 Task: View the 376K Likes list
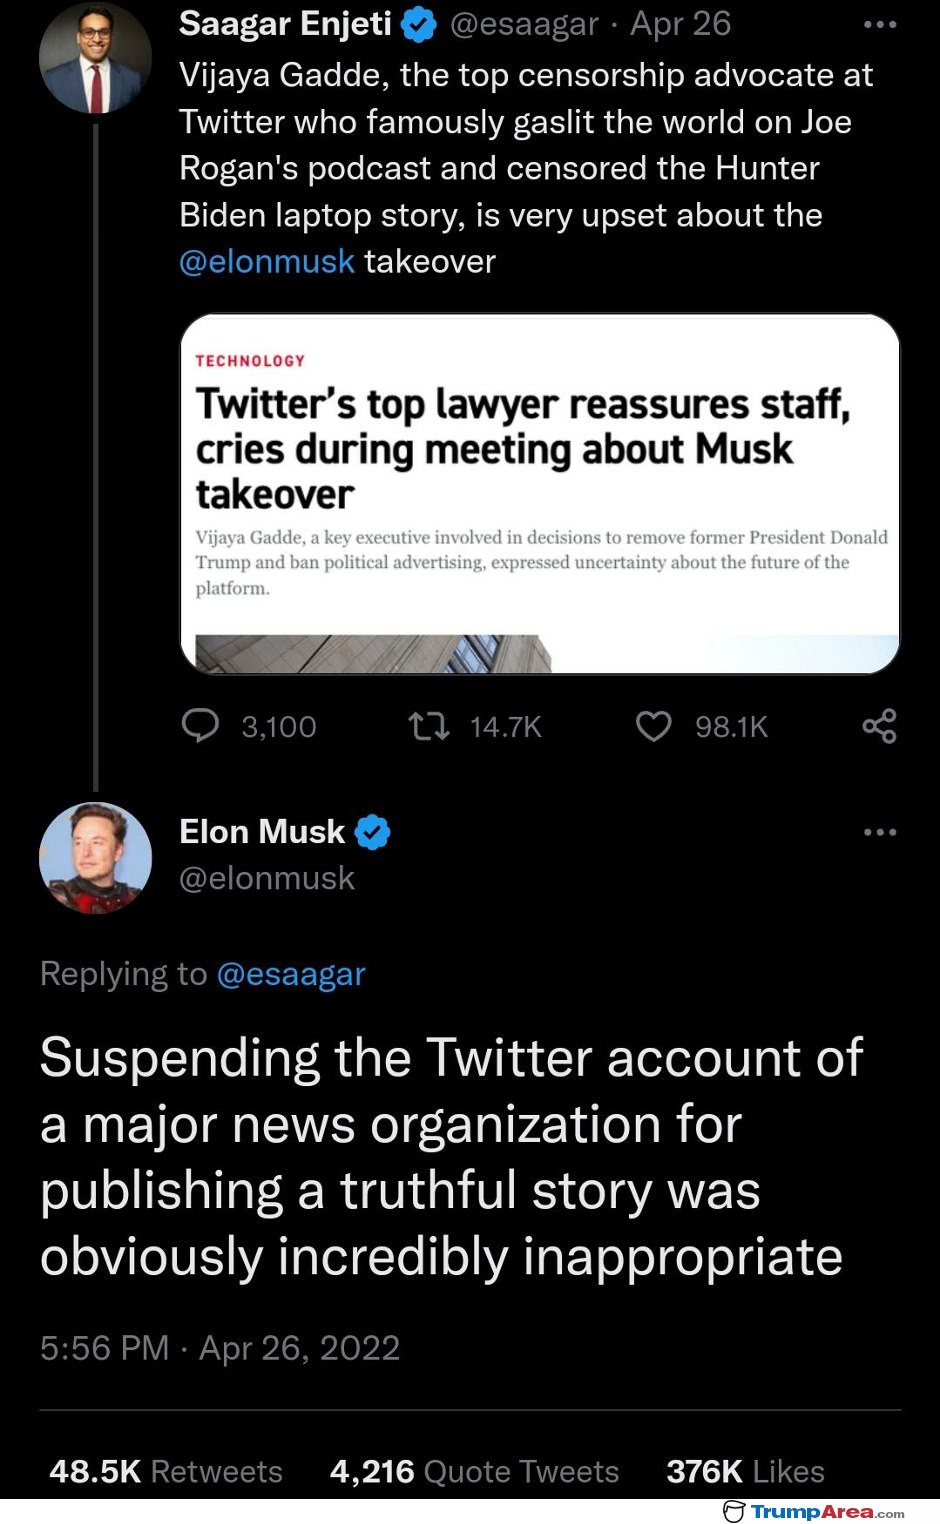(745, 1471)
